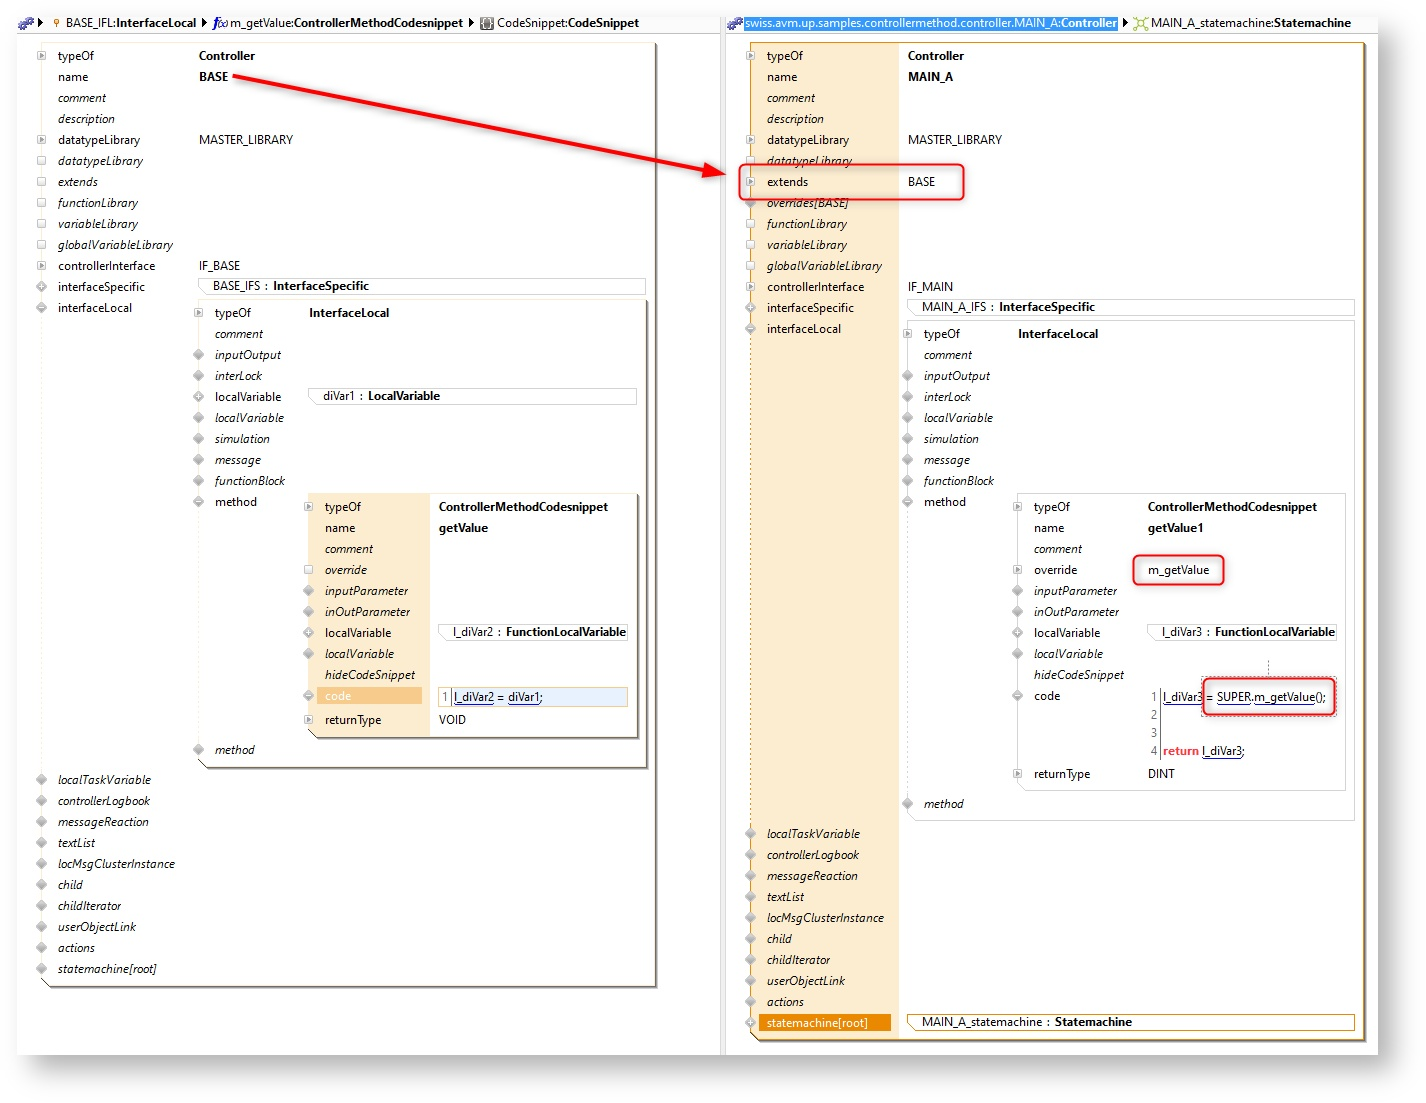Click the MAIN_A_statemachine breadcrumb icon

click(1139, 23)
